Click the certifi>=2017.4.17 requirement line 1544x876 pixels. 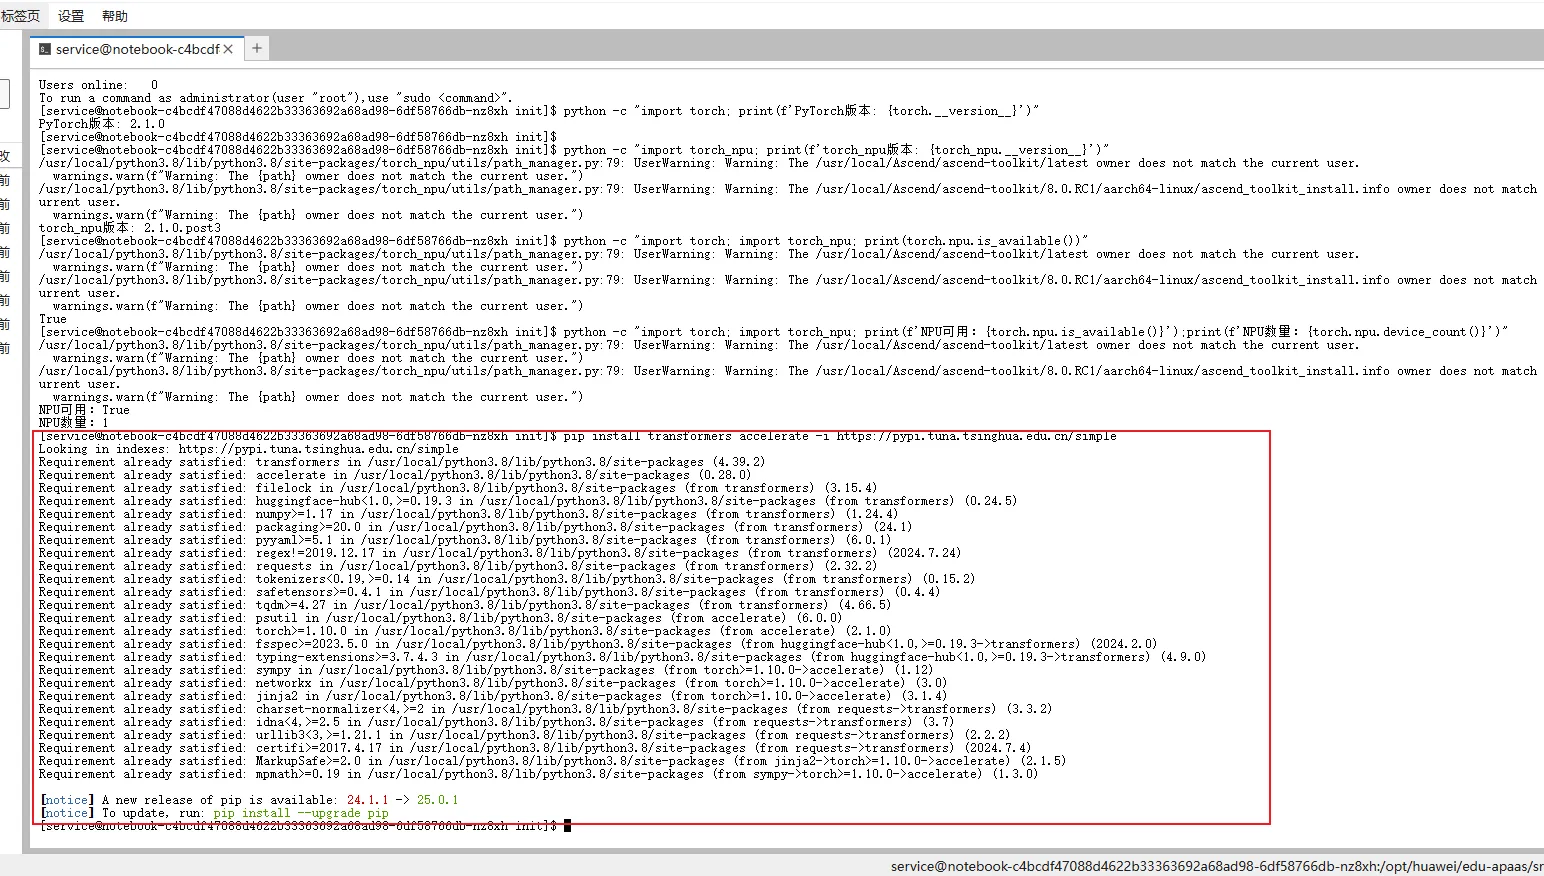(535, 748)
